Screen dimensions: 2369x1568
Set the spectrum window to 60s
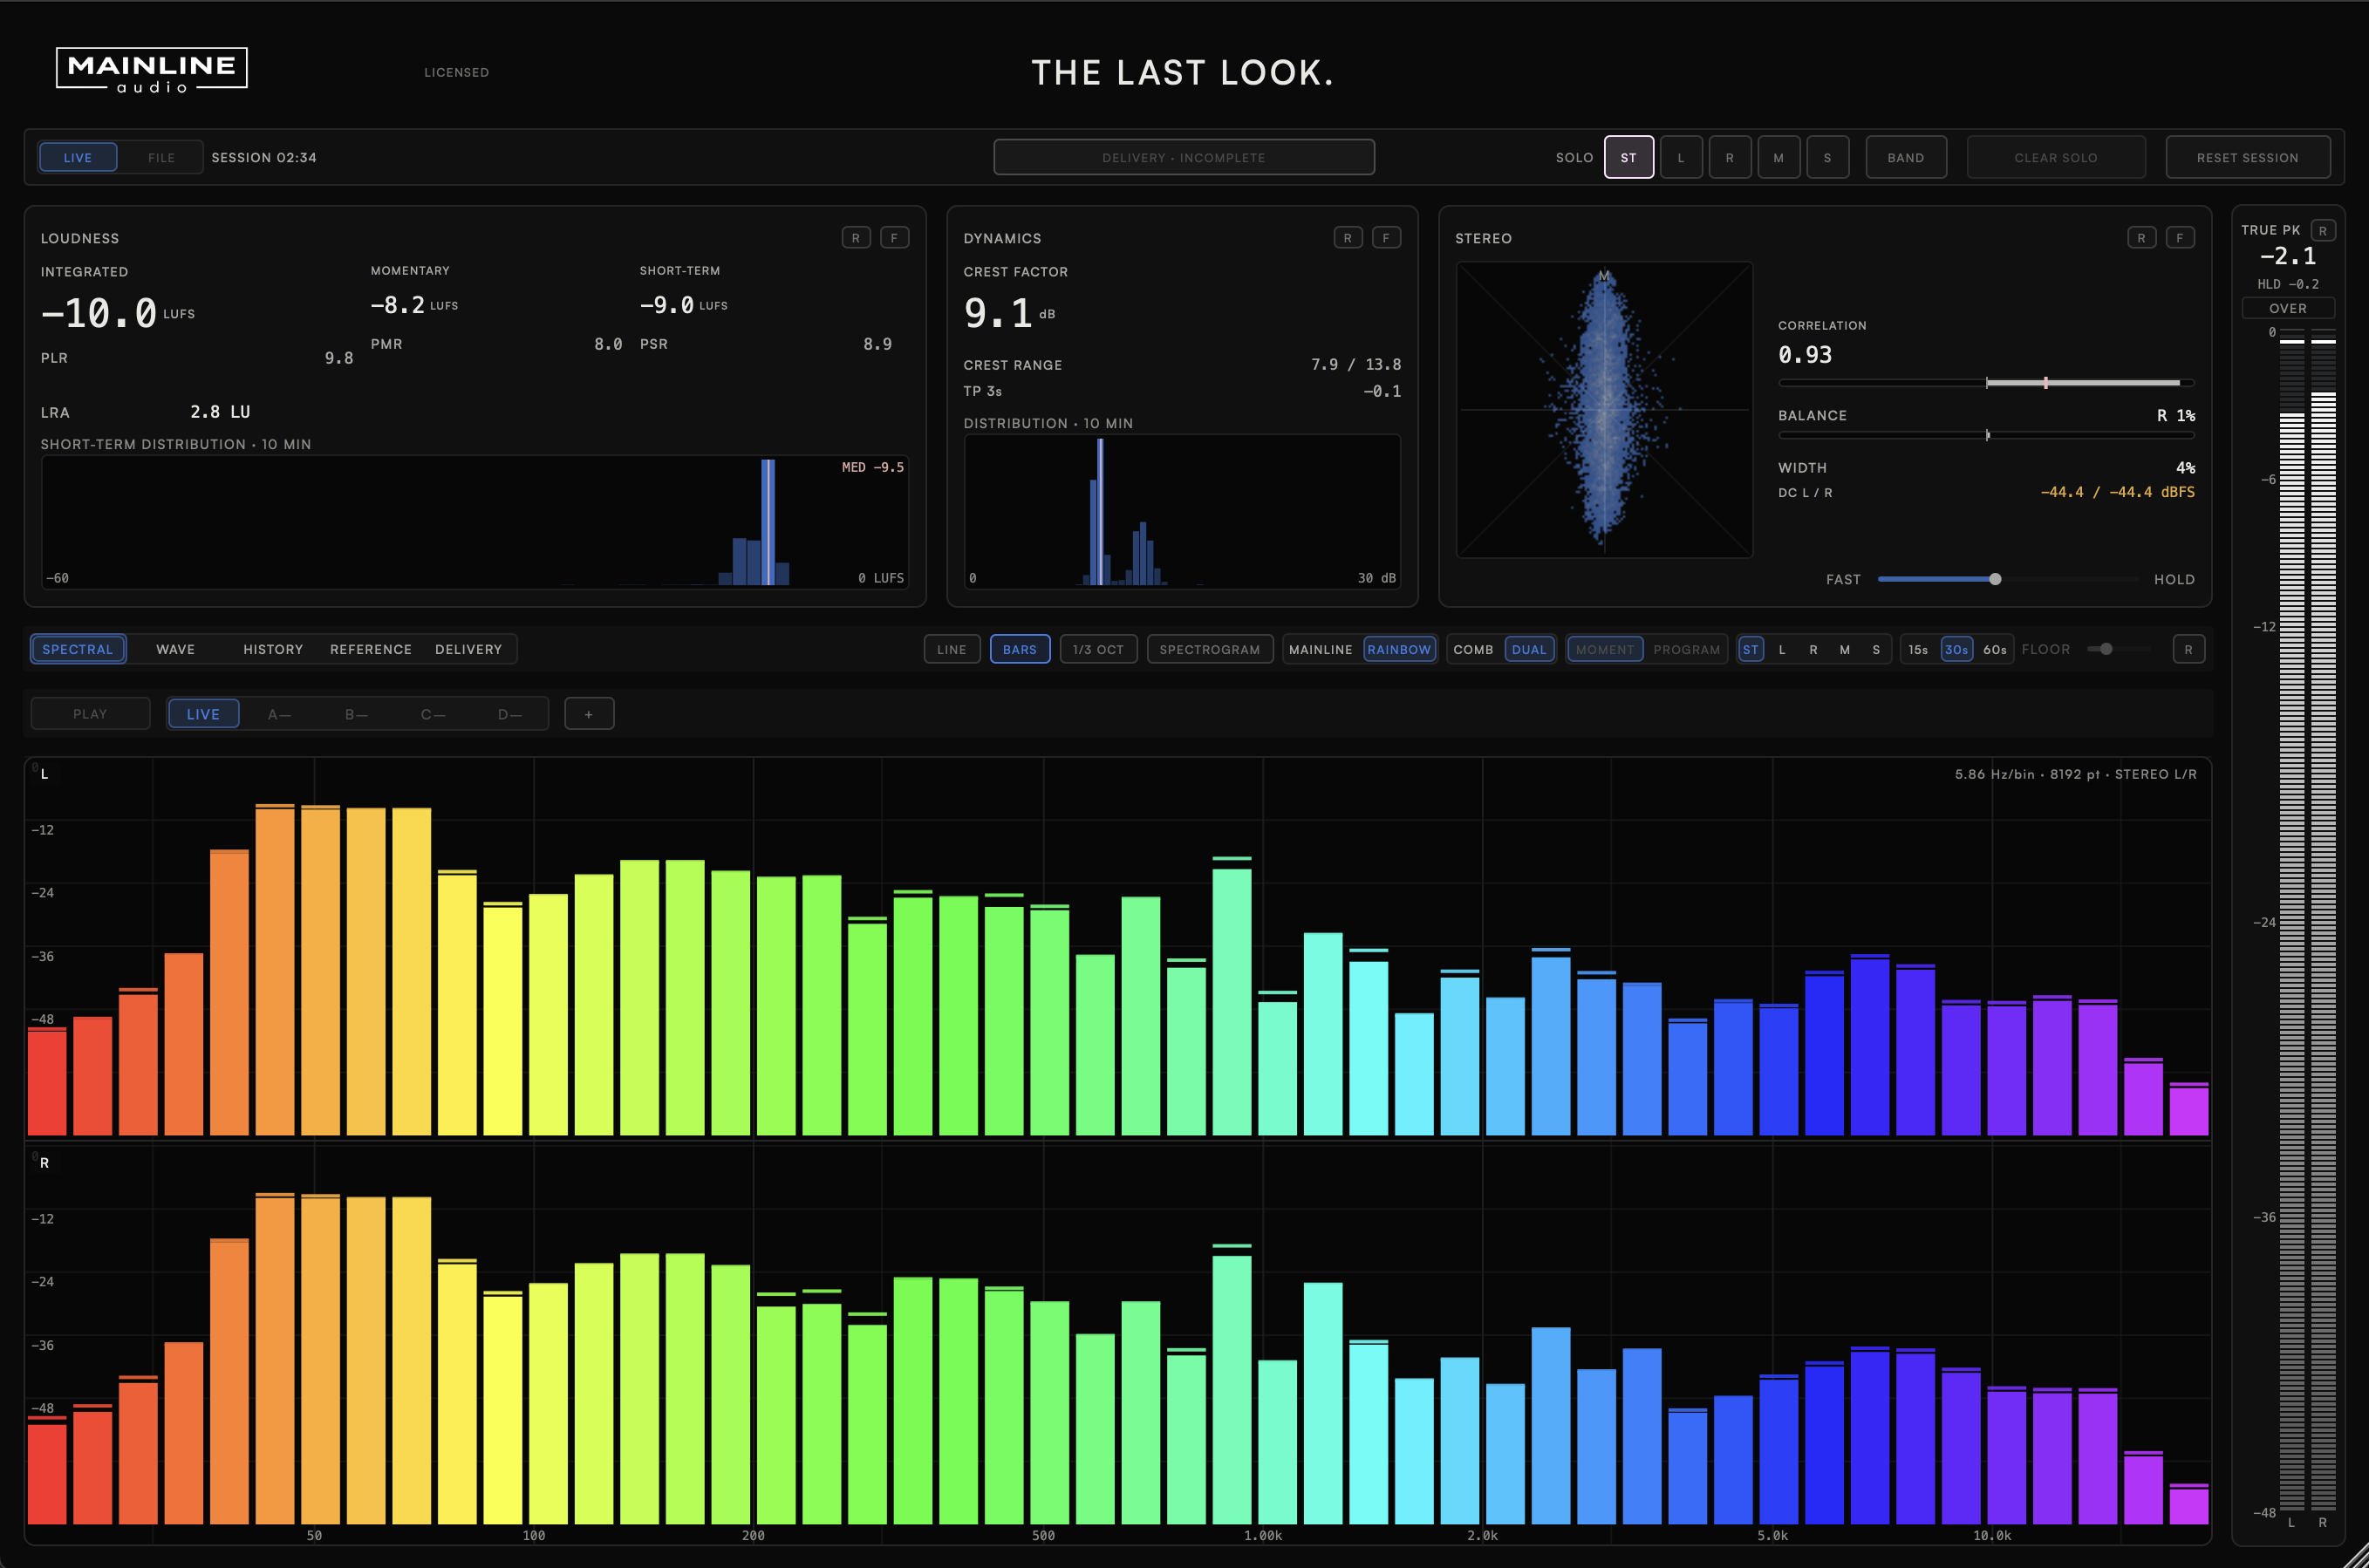[x=1995, y=649]
